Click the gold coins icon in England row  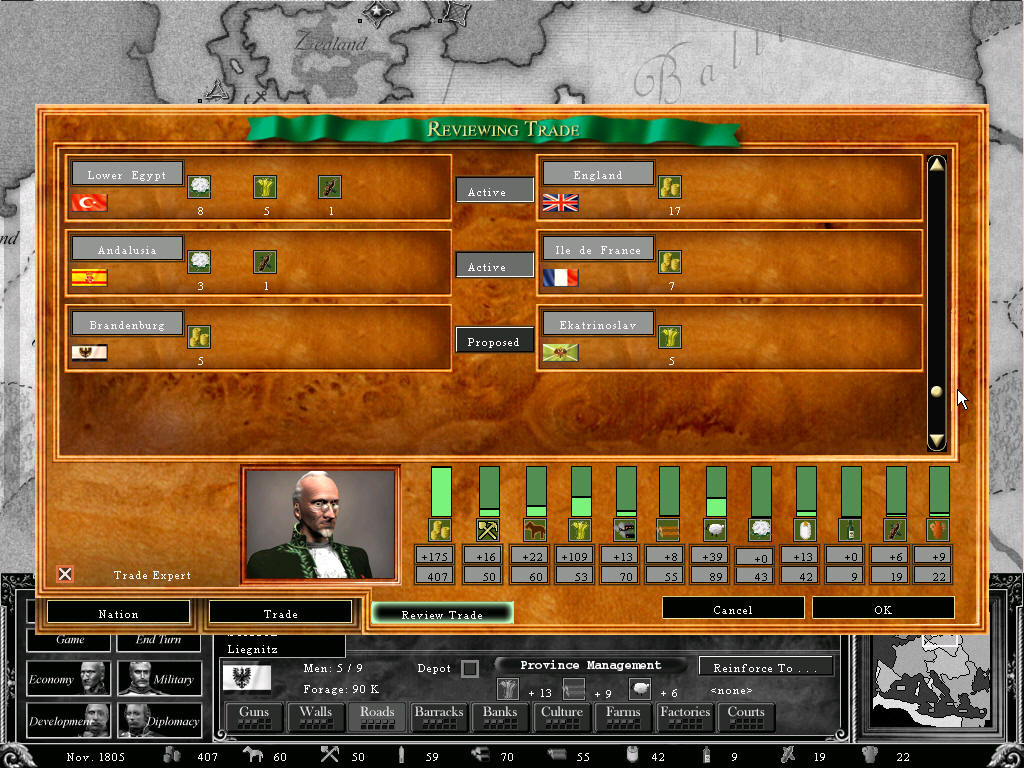click(x=670, y=187)
